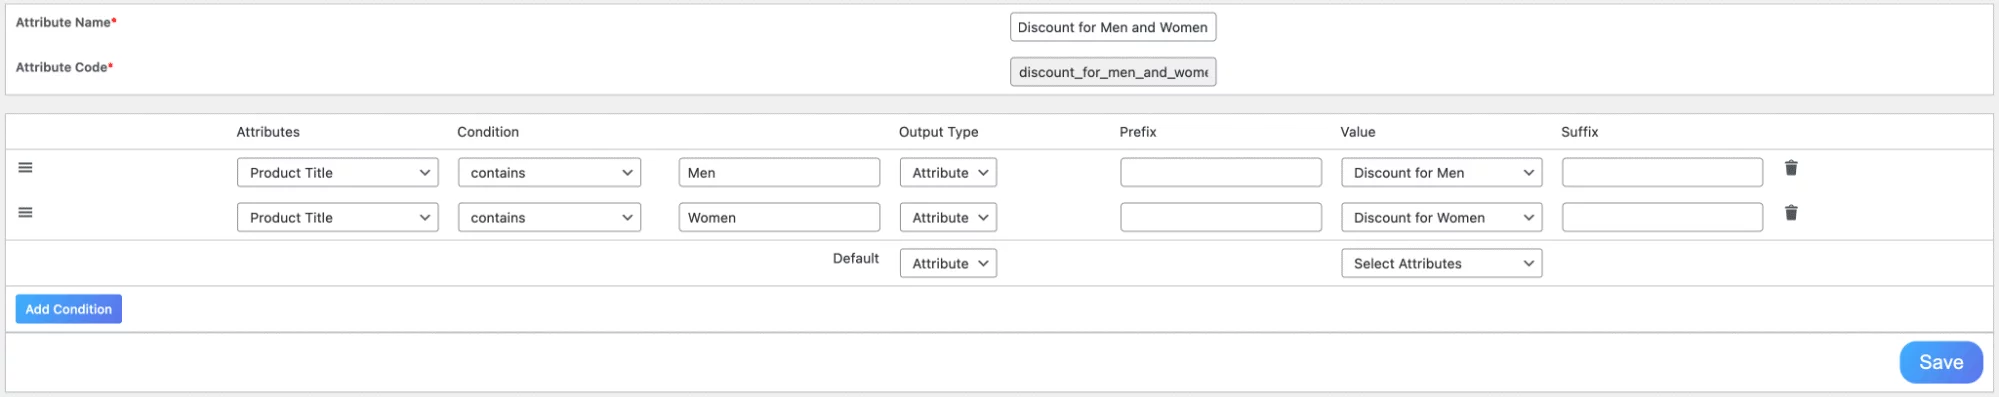
Task: Open the contains condition dropdown for Men
Action: (549, 173)
